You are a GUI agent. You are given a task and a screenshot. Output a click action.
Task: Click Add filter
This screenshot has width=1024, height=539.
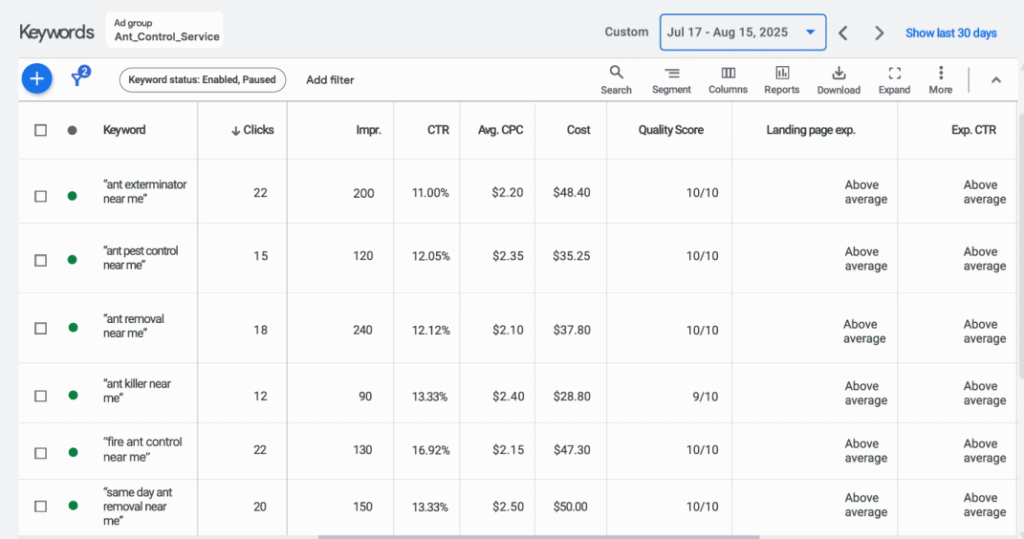330,80
